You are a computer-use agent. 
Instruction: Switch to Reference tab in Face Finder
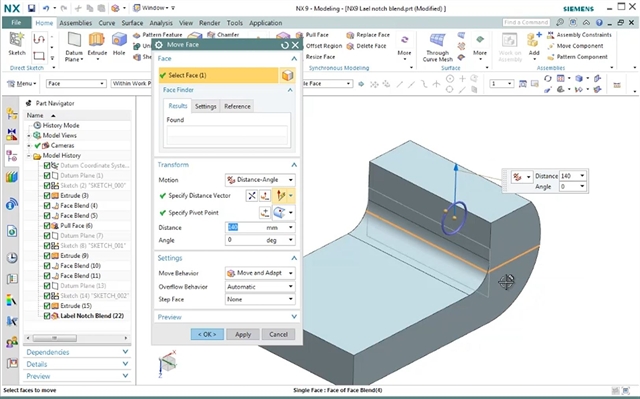(237, 106)
